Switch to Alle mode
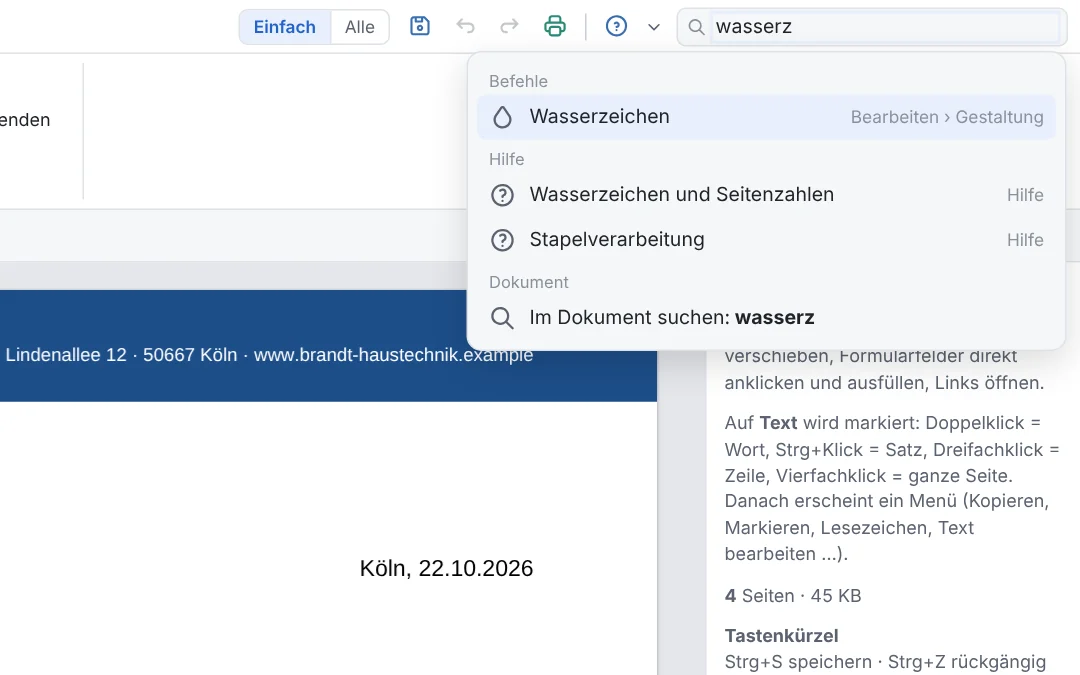Viewport: 1080px width, 675px height. (360, 27)
